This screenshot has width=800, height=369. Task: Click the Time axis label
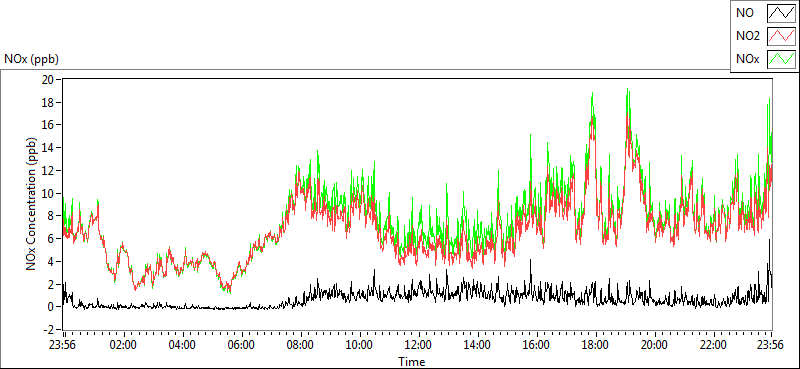pos(412,362)
